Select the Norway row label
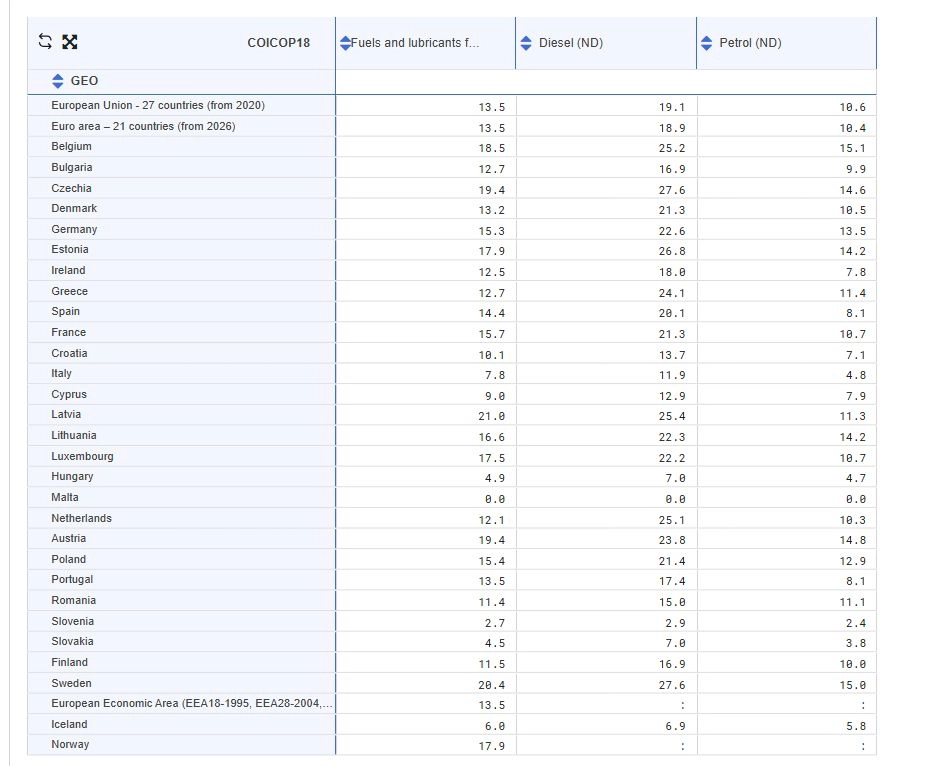The image size is (930, 766). point(70,745)
